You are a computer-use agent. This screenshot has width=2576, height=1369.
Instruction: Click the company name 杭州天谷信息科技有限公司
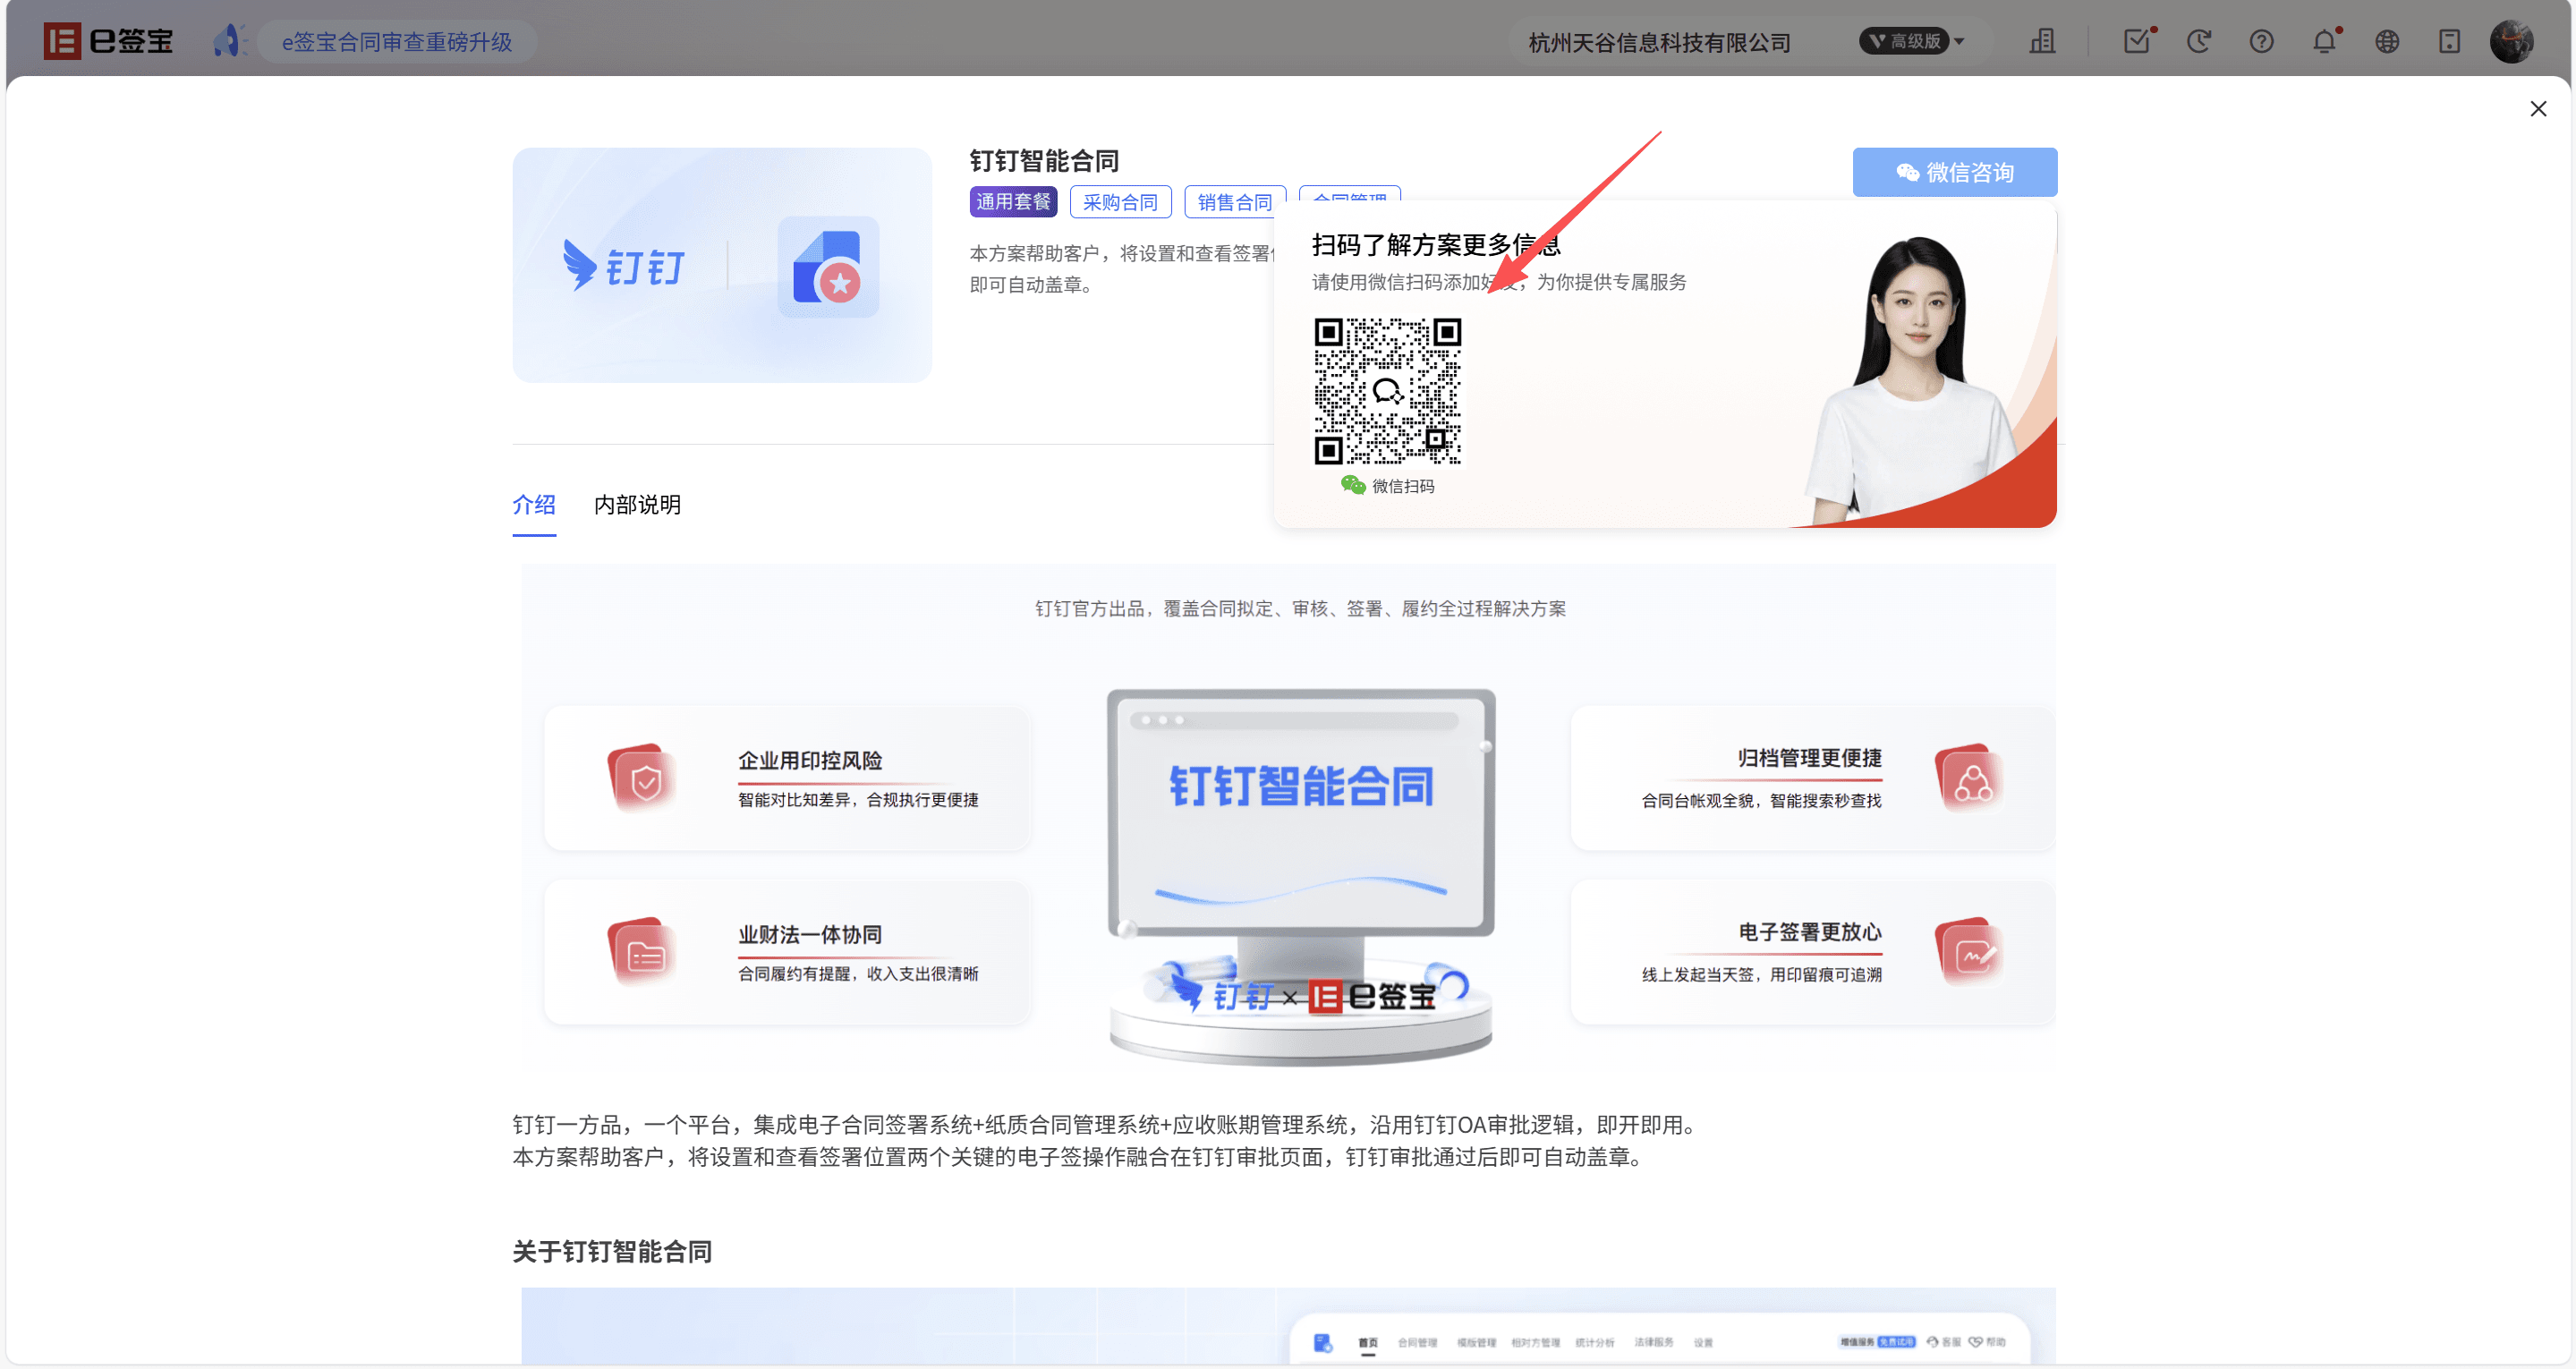click(x=1659, y=43)
